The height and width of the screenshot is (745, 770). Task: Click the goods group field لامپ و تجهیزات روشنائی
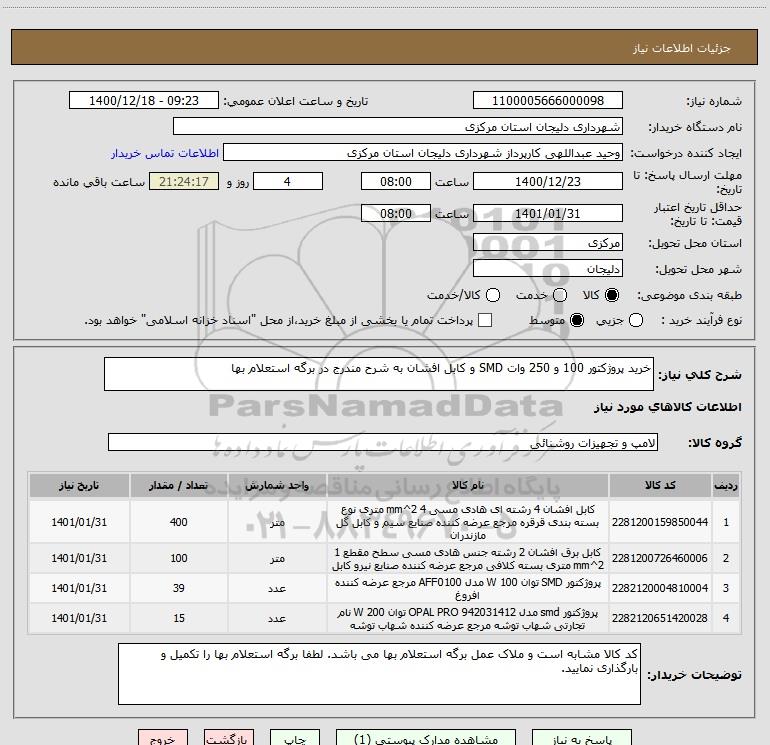(383, 442)
